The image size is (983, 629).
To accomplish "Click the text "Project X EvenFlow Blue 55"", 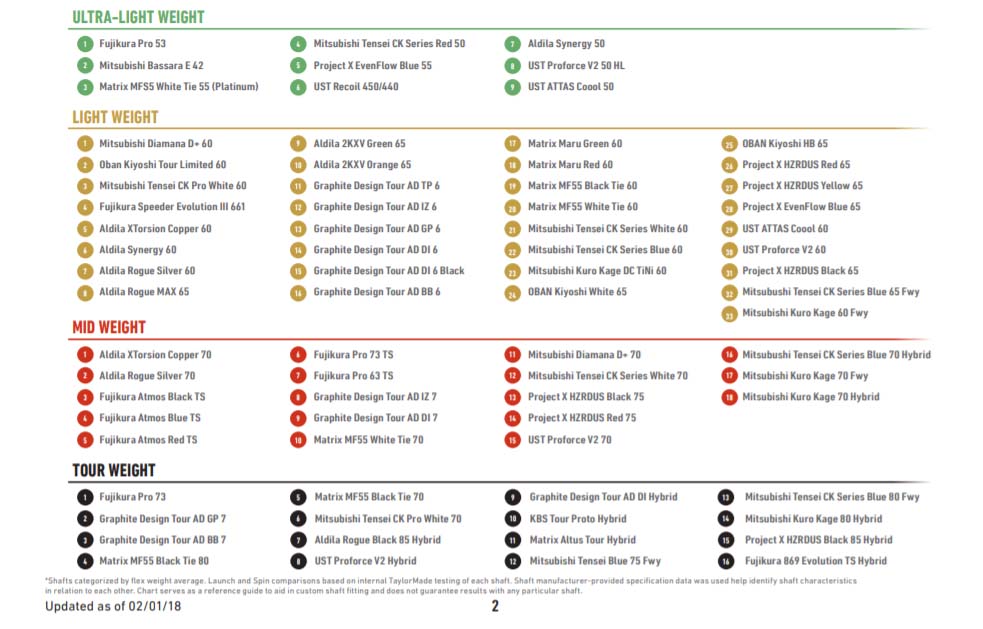I will [x=372, y=65].
